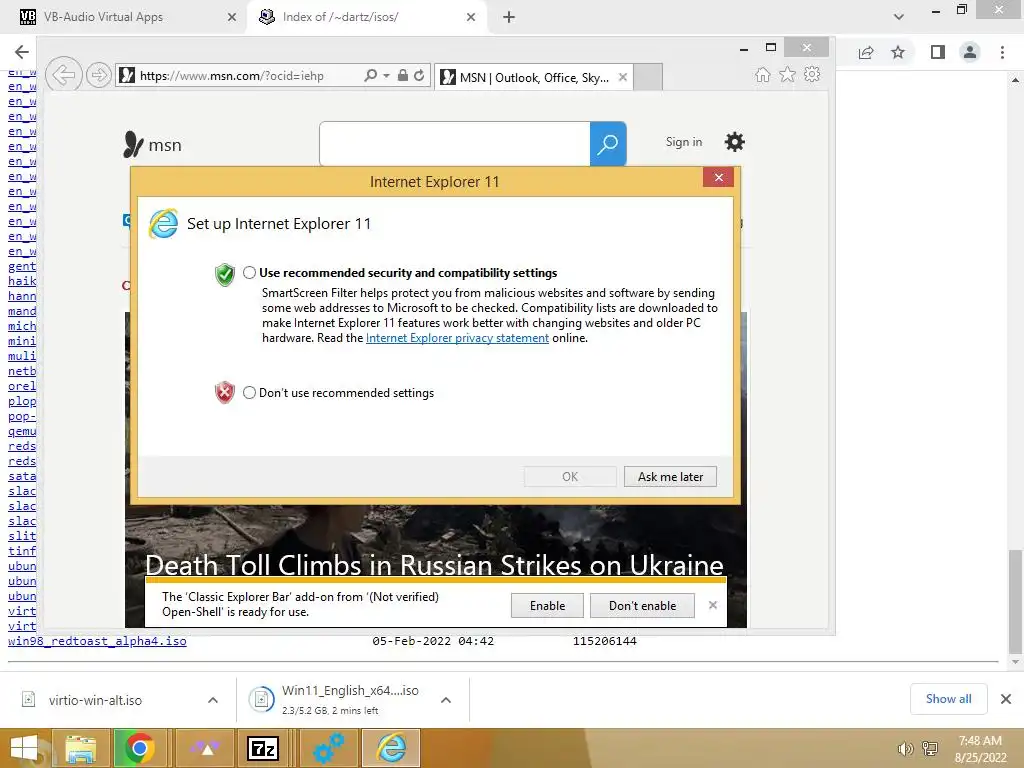This screenshot has width=1024, height=768.
Task: Refresh the MSN page in IE
Action: (x=419, y=76)
